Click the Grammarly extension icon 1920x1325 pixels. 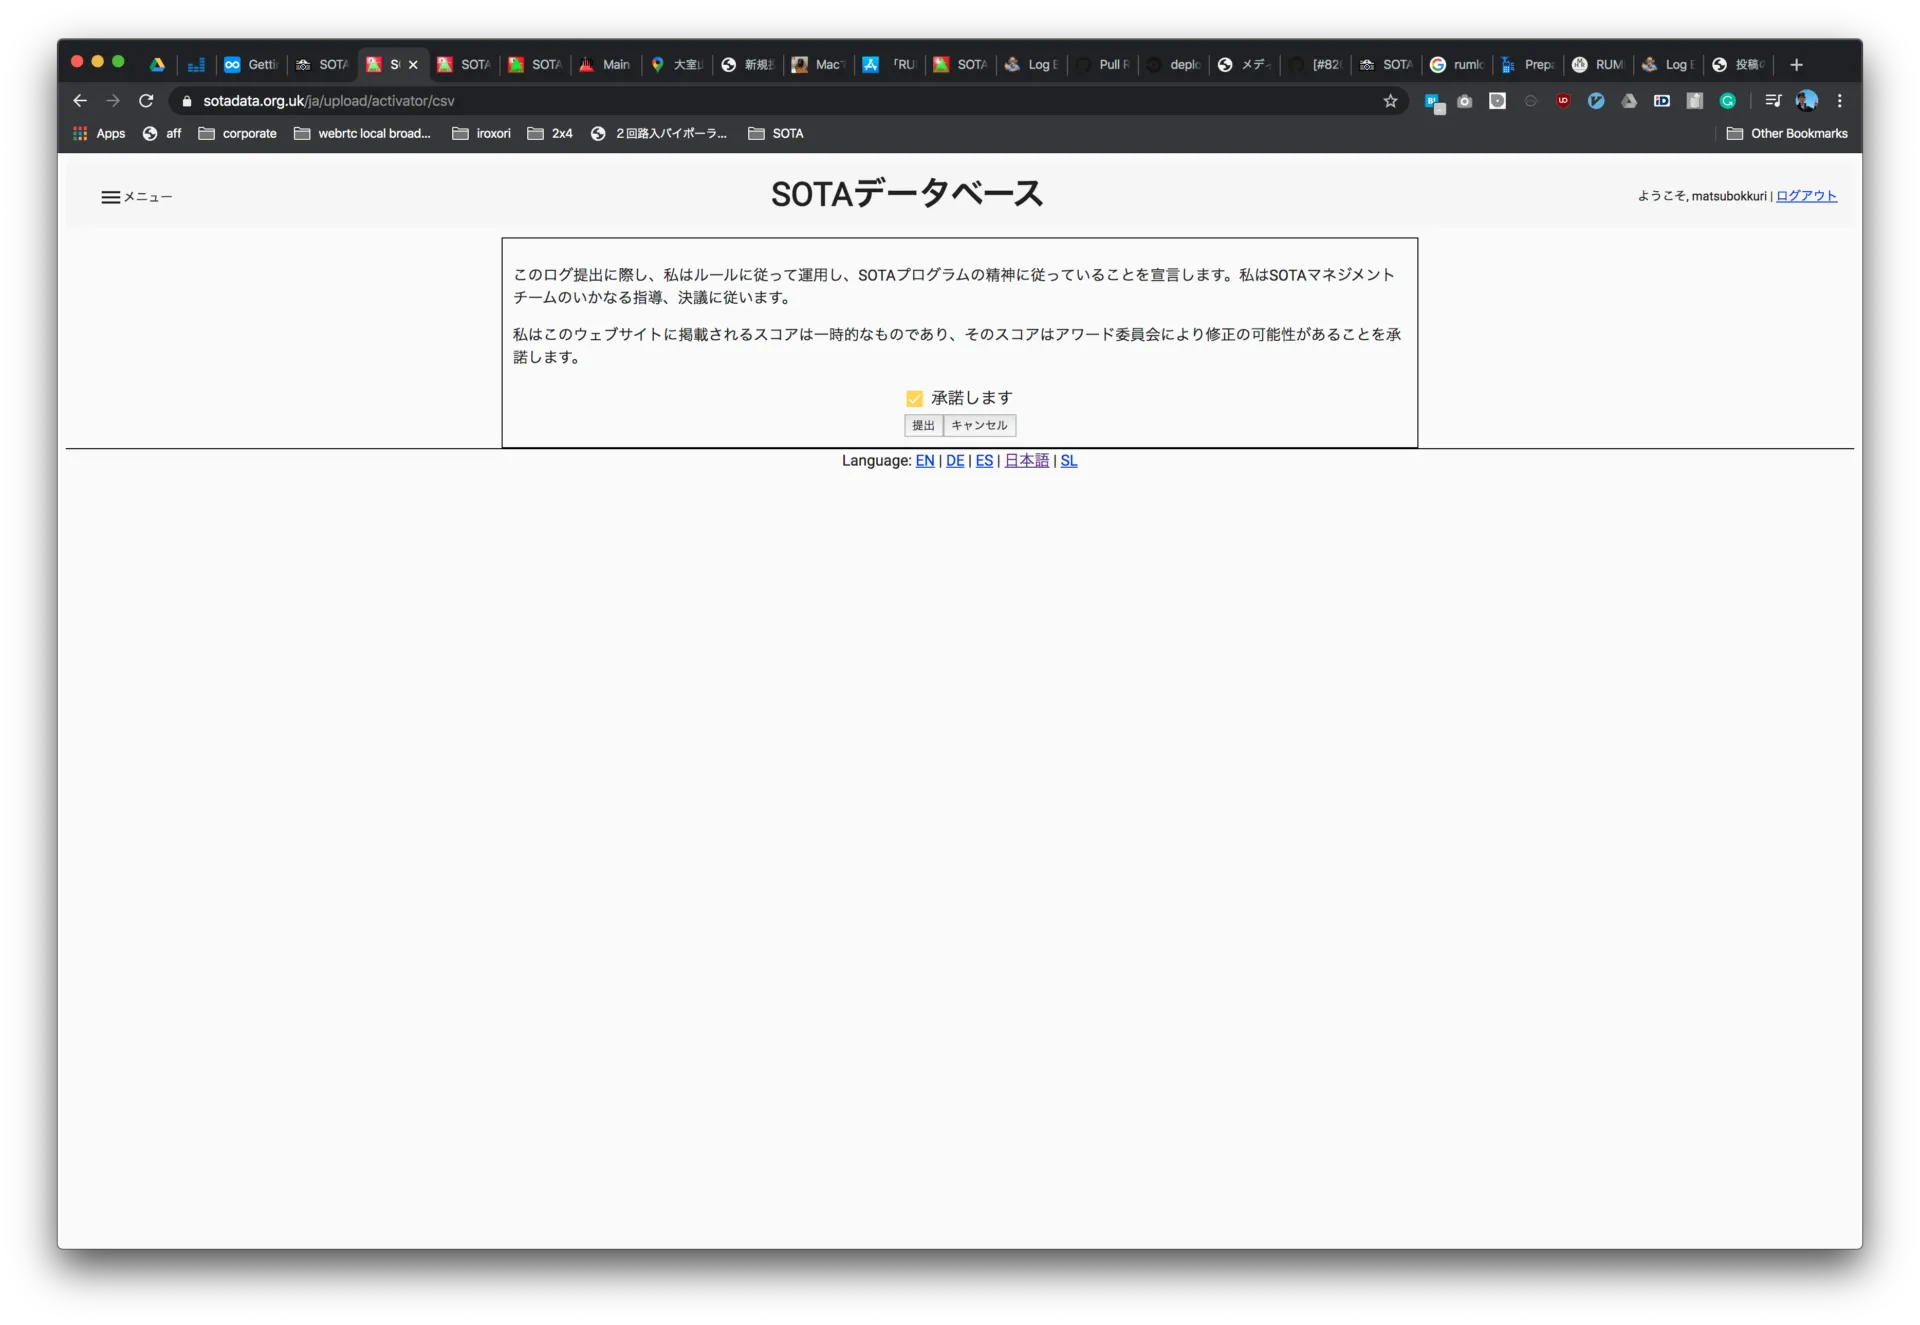(1727, 101)
